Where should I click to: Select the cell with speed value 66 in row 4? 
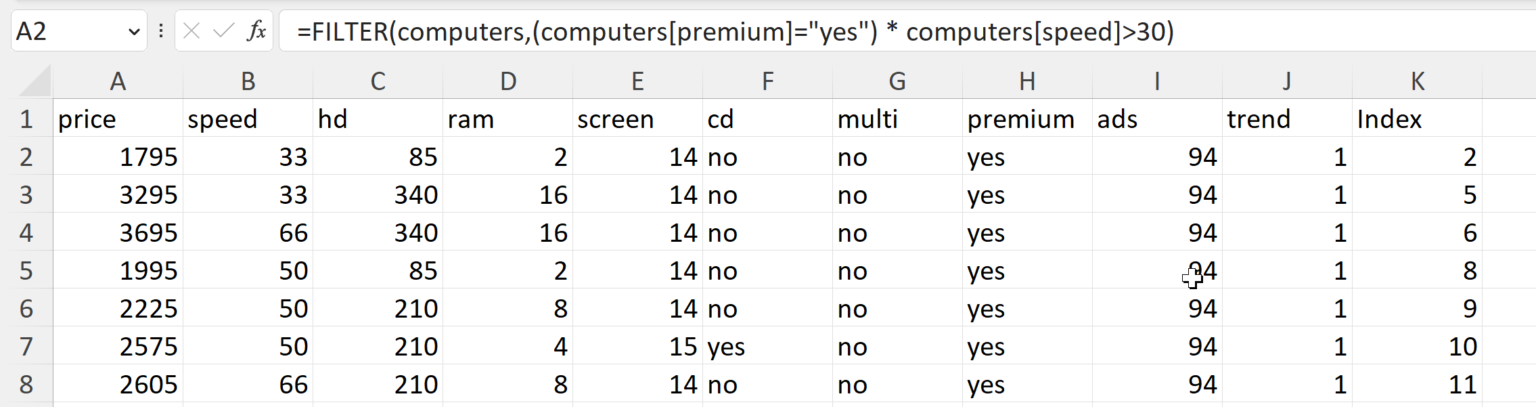coord(248,233)
